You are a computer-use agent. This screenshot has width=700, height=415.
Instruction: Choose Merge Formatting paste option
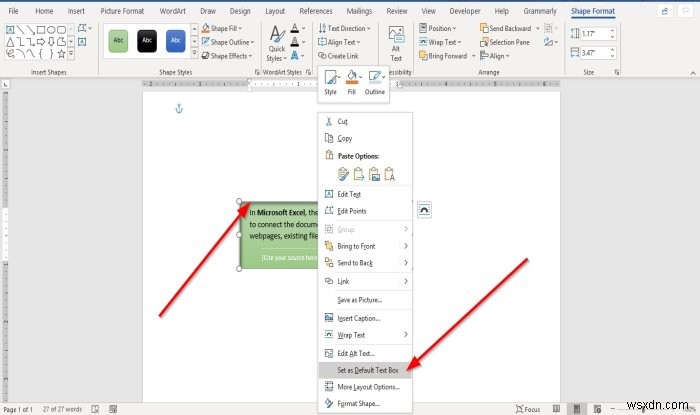click(358, 174)
